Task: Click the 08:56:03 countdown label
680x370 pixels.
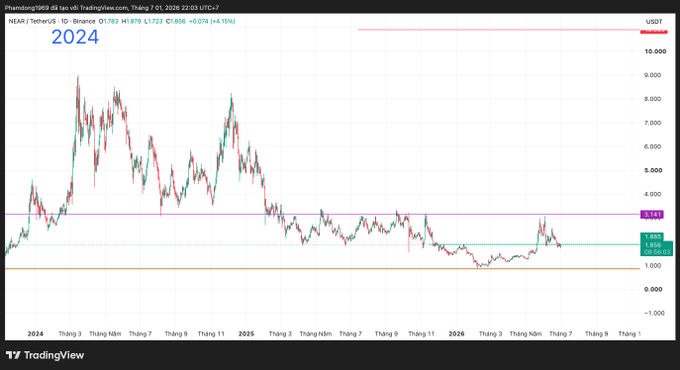Action: click(657, 252)
